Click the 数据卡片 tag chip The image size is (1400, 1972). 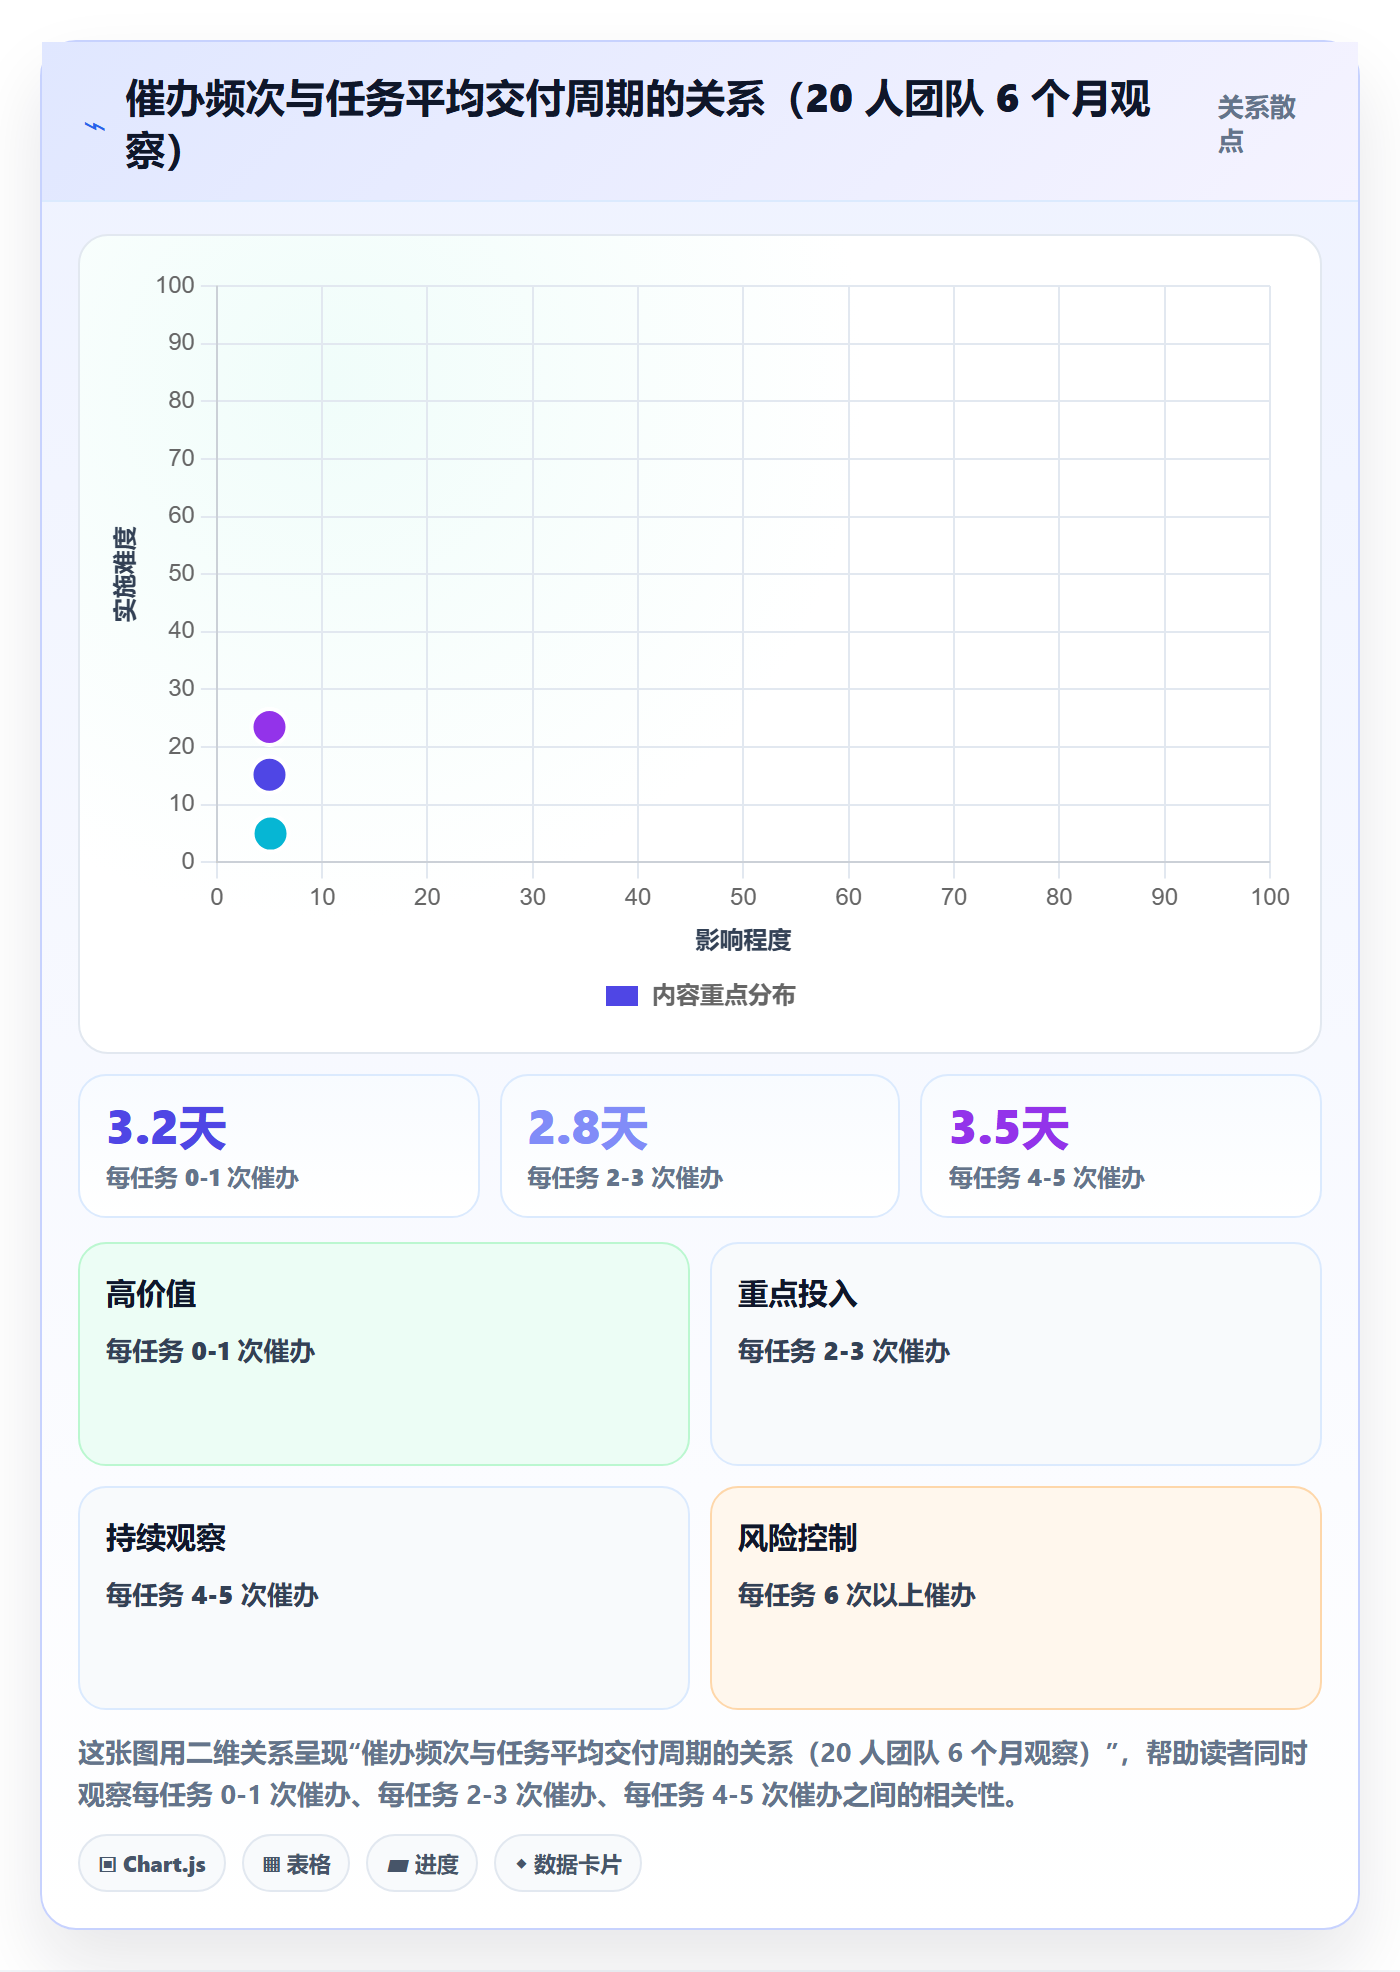[568, 1864]
